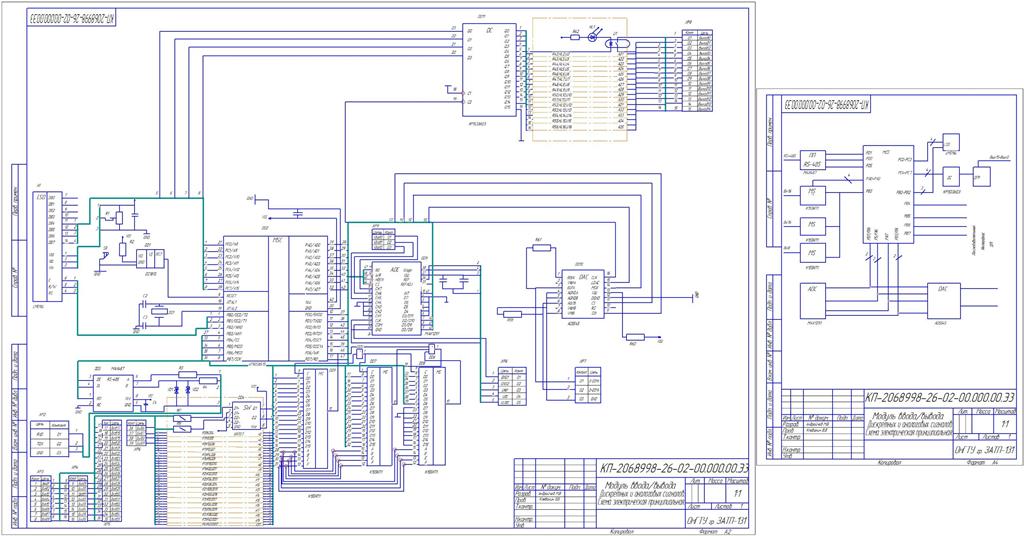Viewport: 1024px width, 536px height.
Task: Click the small block above the DC block on A4
Action: pyautogui.click(x=951, y=142)
